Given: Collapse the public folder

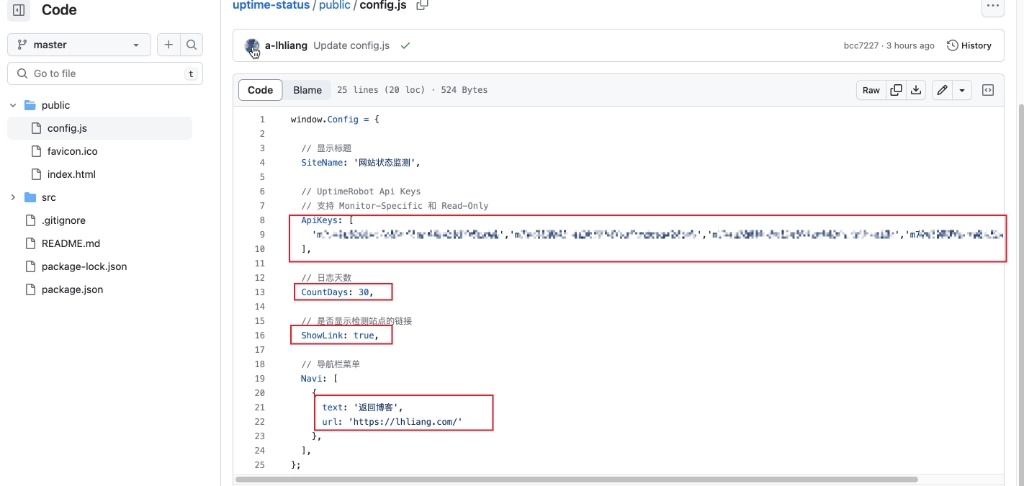Looking at the screenshot, I should [13, 105].
